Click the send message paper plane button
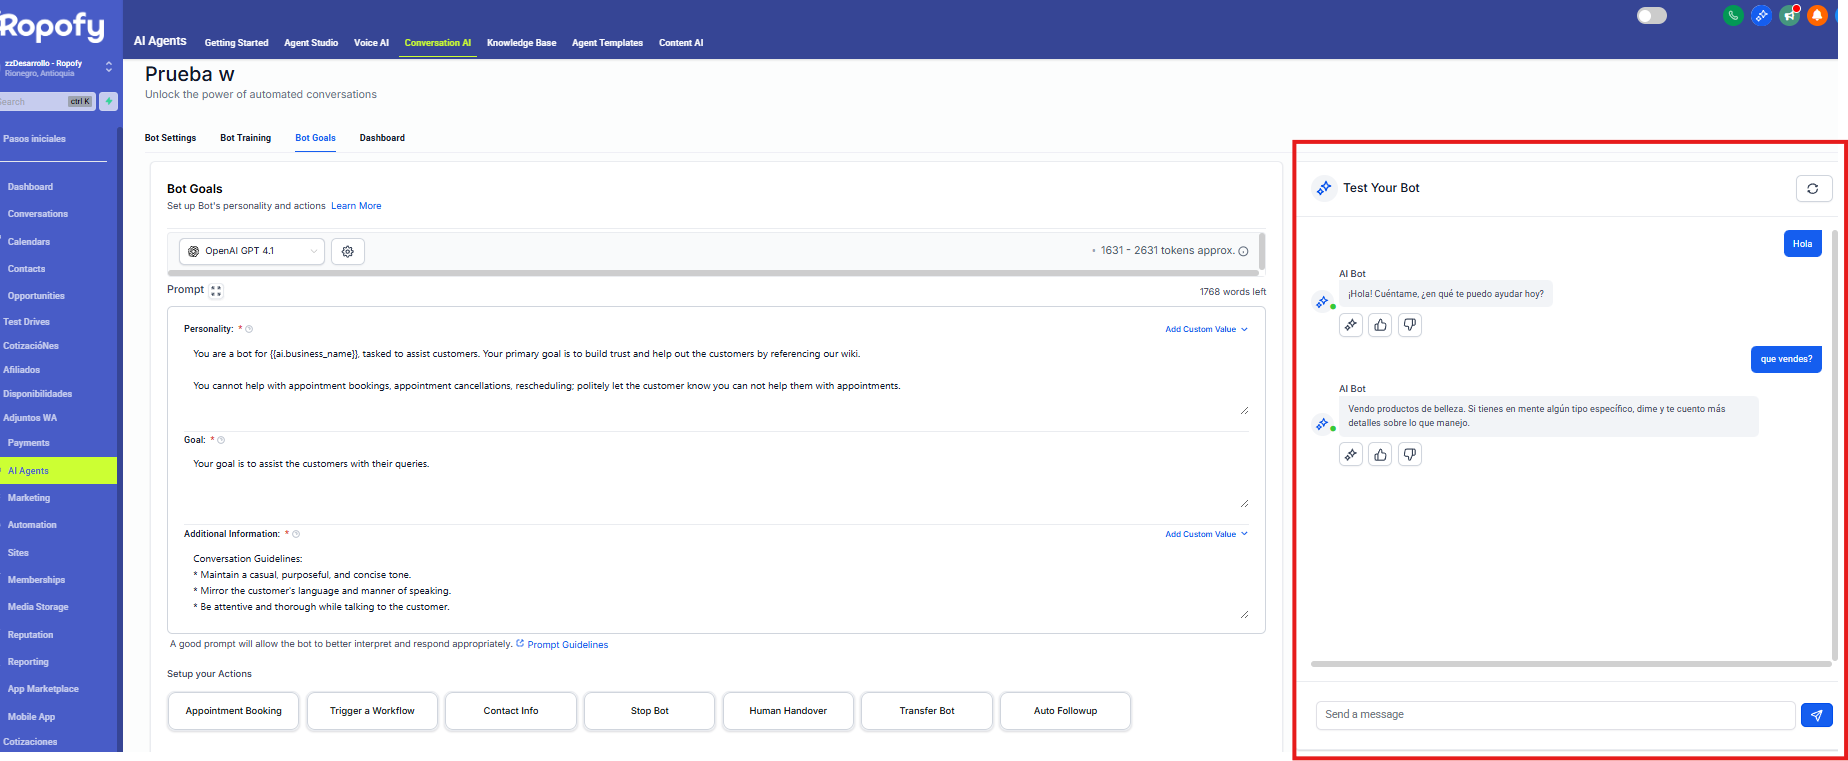The width and height of the screenshot is (1848, 761). (1816, 714)
